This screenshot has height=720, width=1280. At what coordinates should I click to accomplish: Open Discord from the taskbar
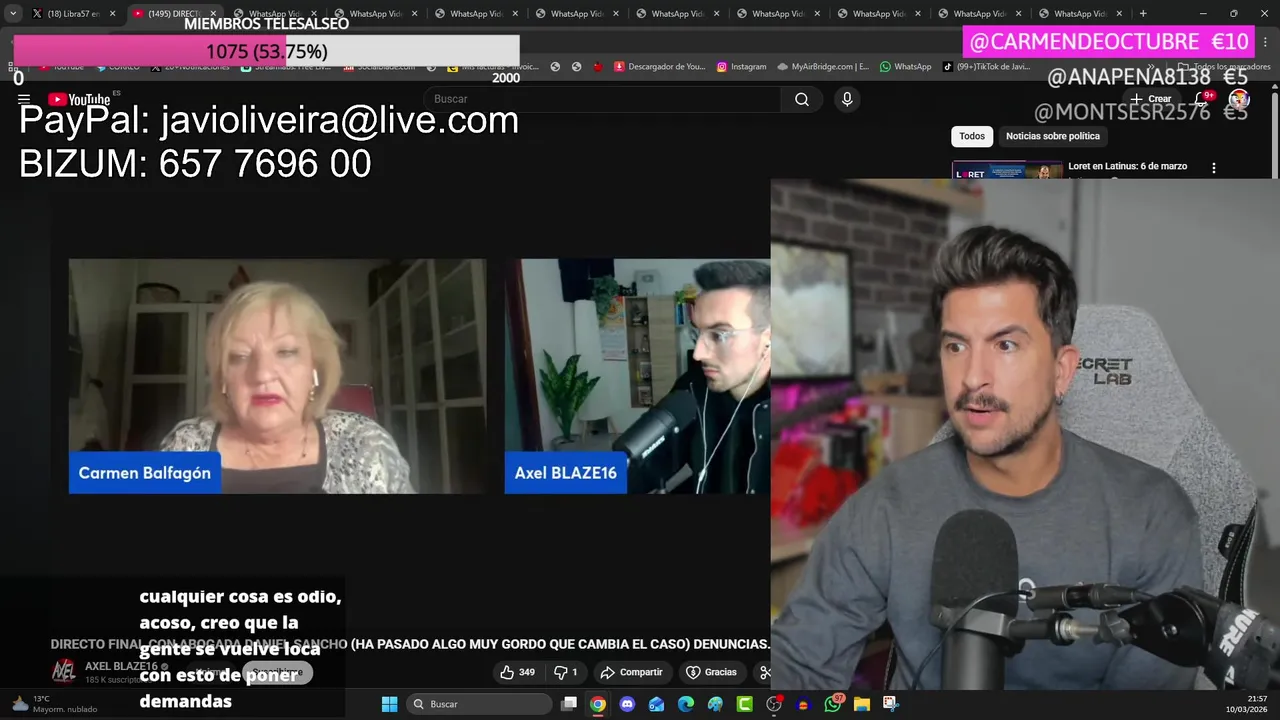point(627,704)
